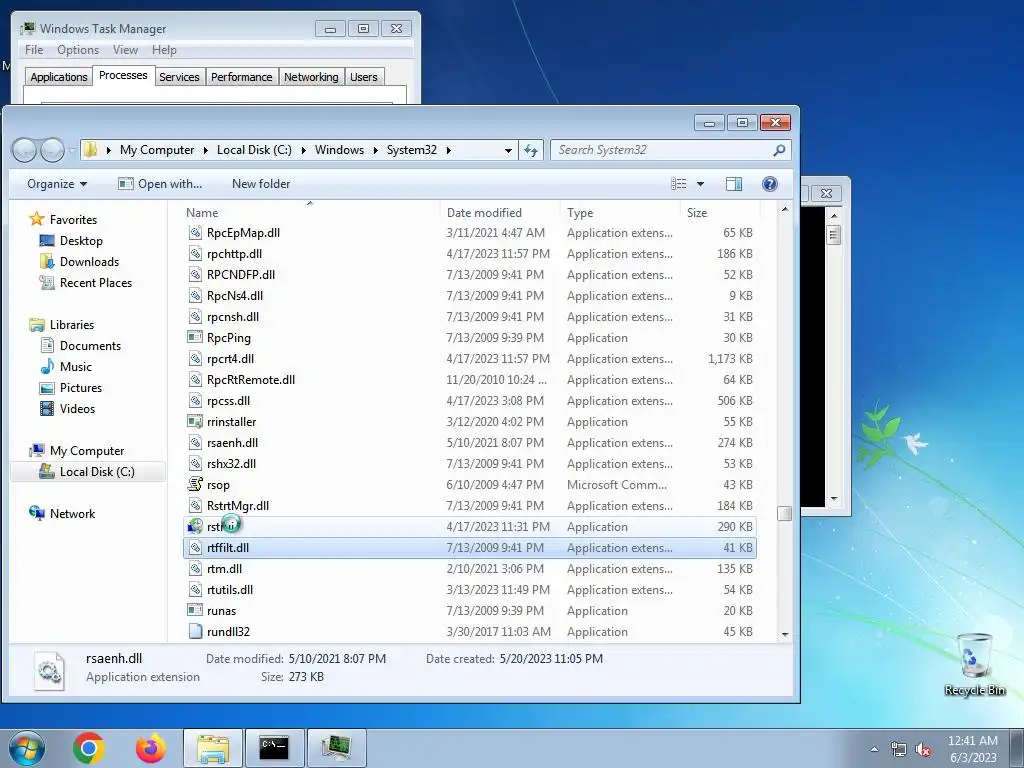Click the Favorites star in the navigation pane
The height and width of the screenshot is (768, 1024).
pos(37,219)
